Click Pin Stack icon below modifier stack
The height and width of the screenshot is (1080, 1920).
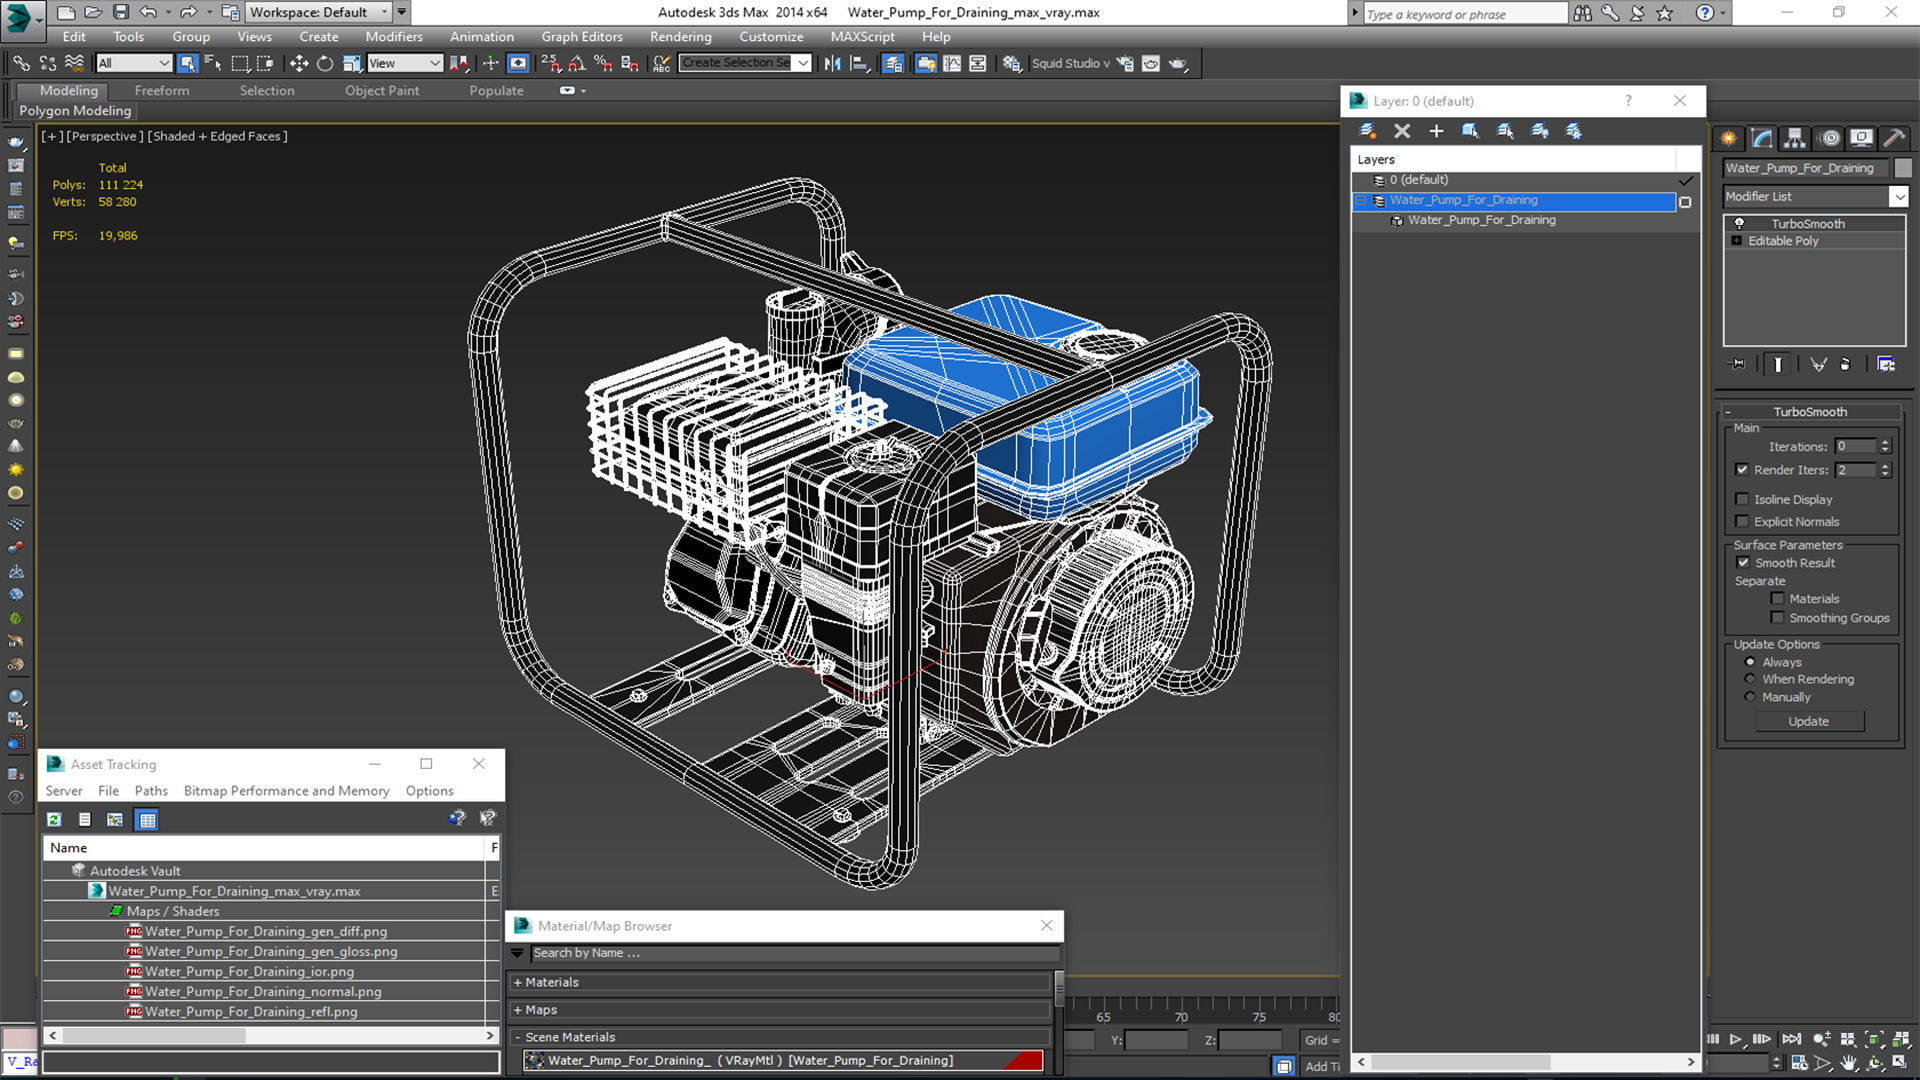[x=1738, y=364]
